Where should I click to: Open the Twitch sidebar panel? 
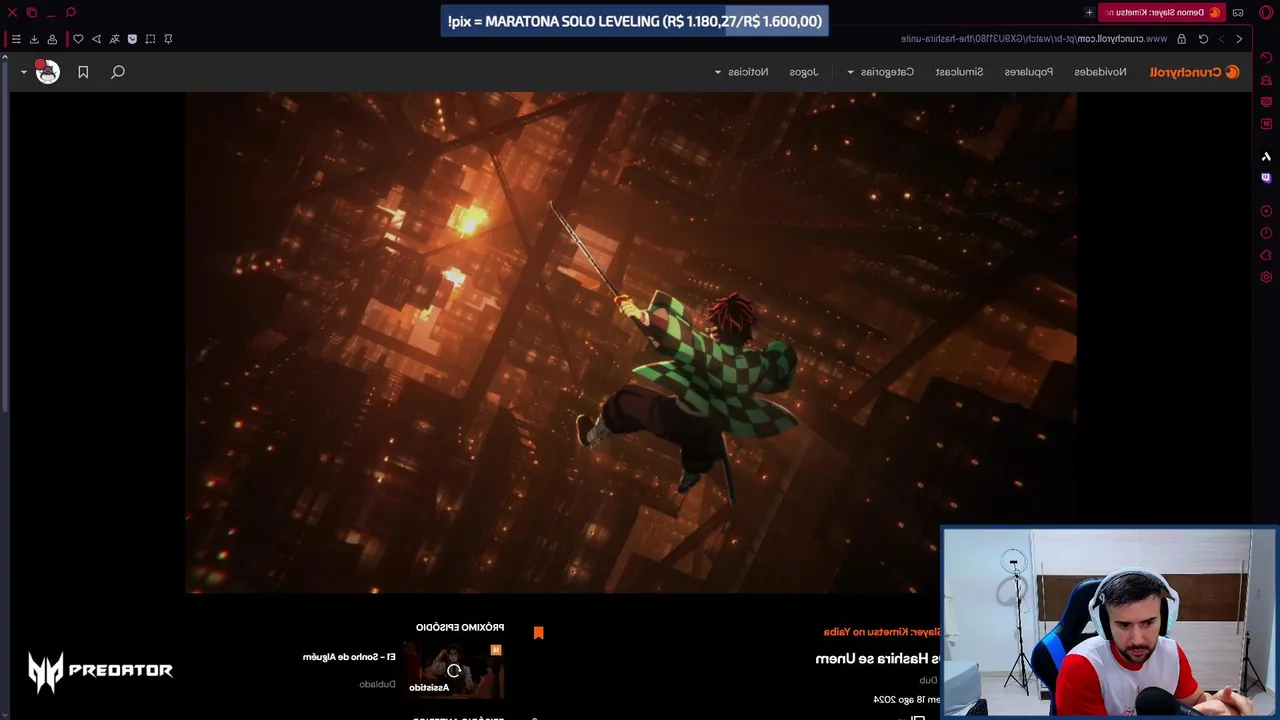point(1266,178)
